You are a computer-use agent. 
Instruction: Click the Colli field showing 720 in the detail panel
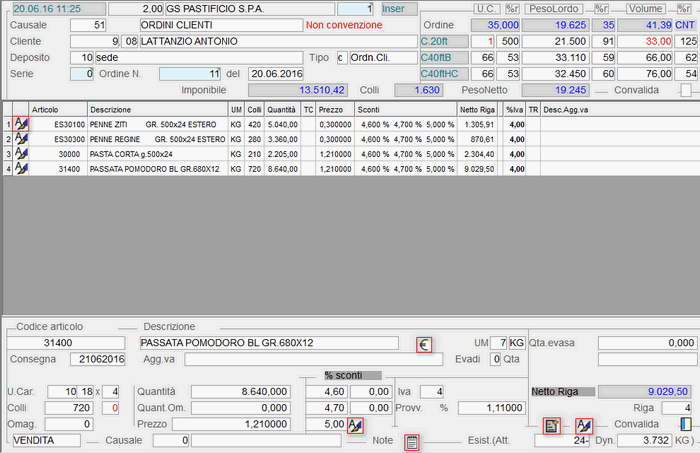(69, 408)
